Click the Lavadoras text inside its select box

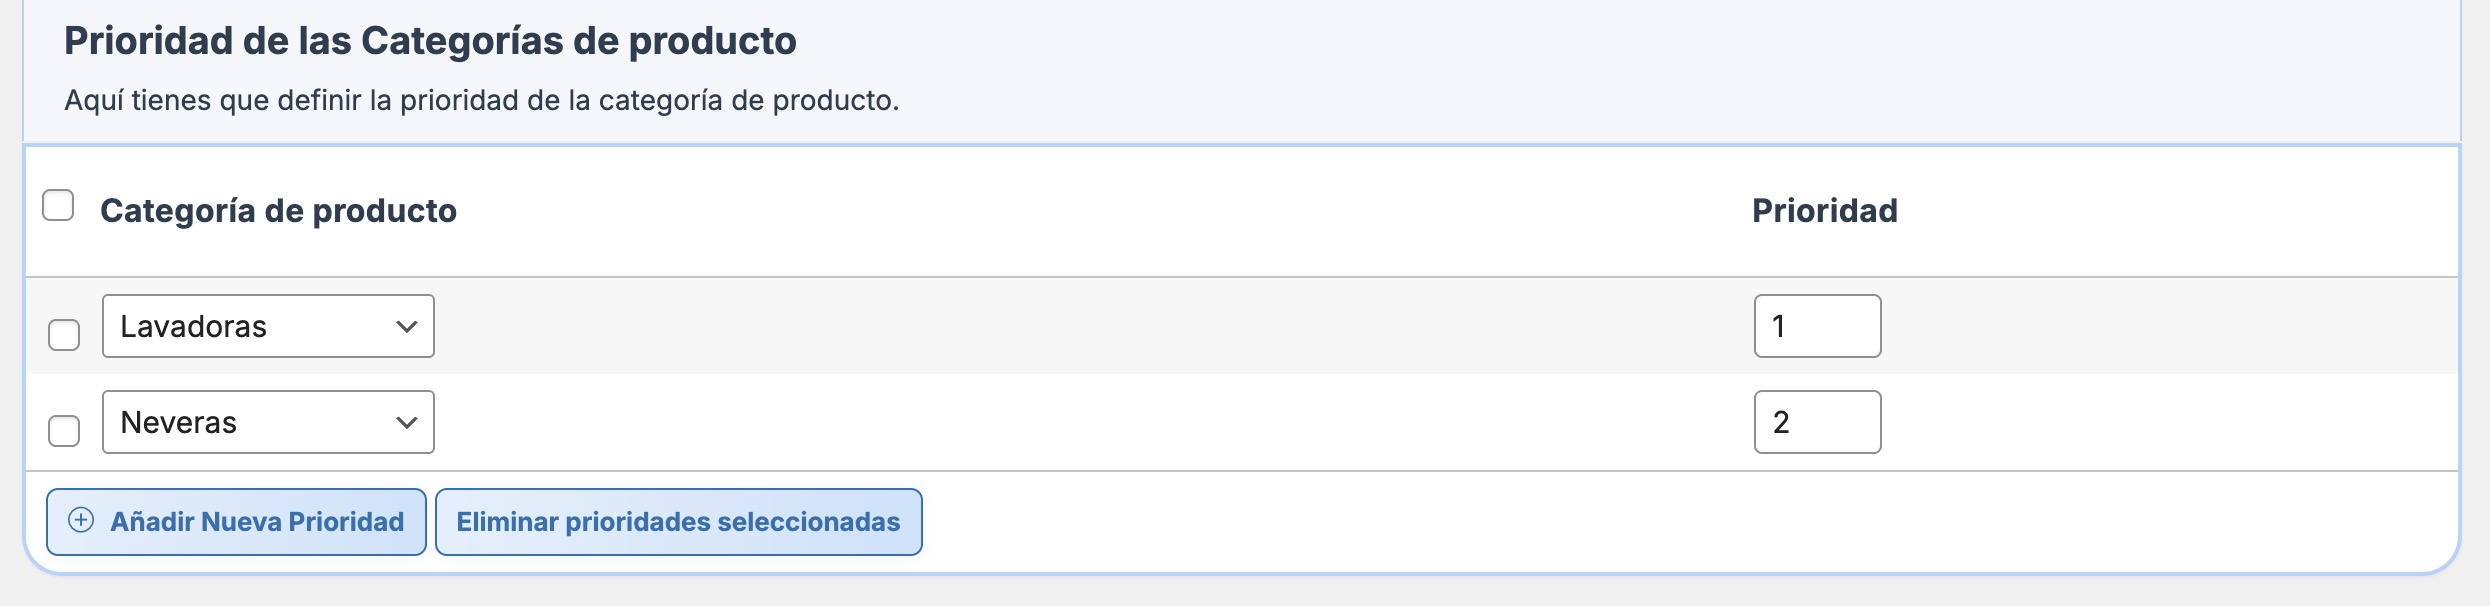(193, 326)
